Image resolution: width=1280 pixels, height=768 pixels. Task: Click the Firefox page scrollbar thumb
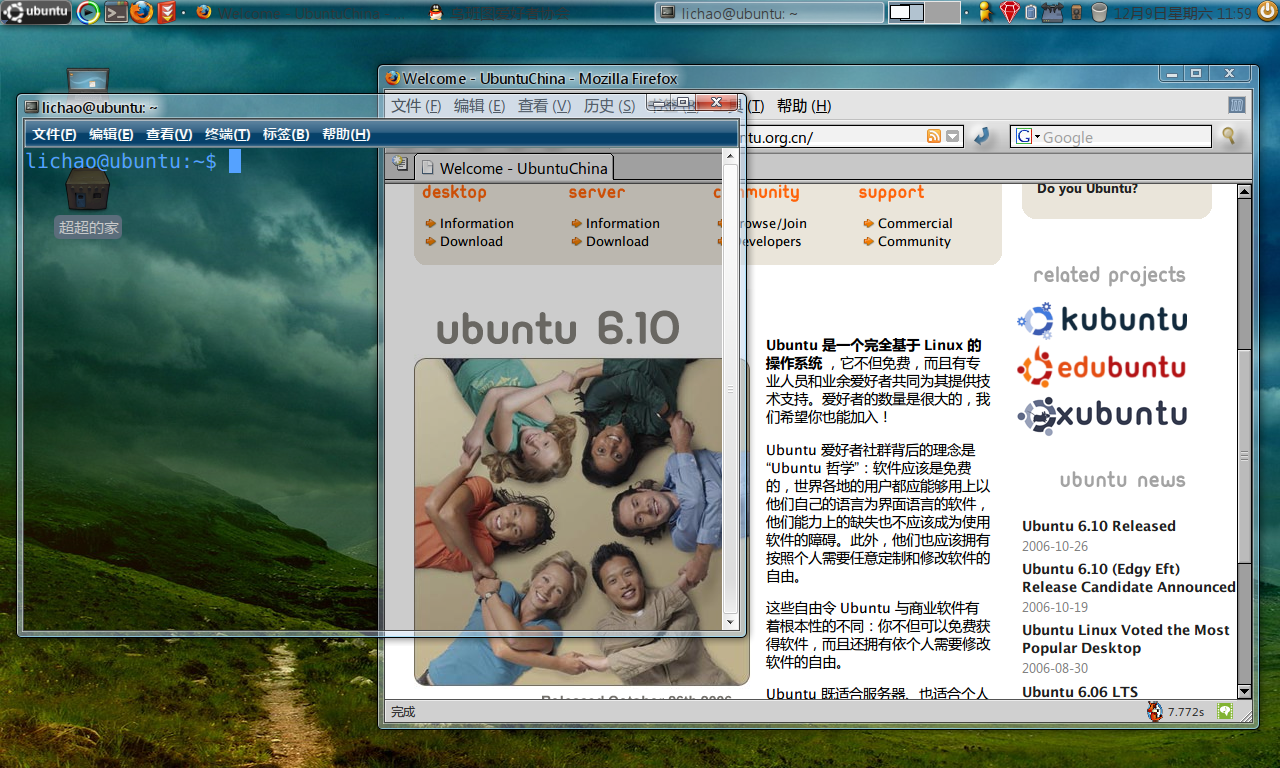click(1244, 455)
